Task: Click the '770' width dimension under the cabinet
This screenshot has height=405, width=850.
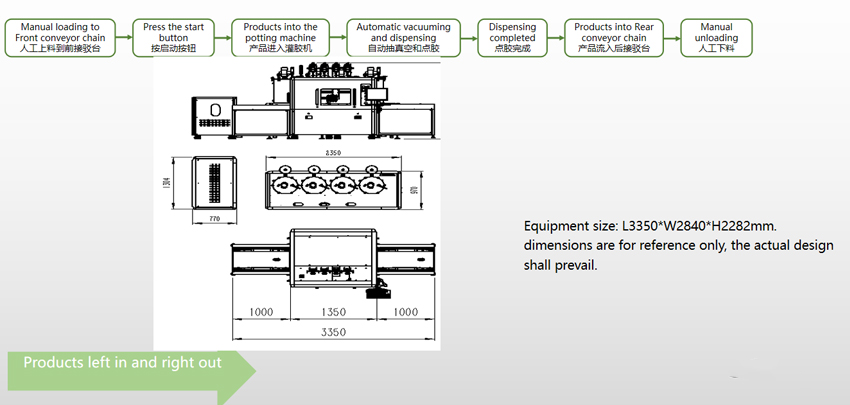Action: pyautogui.click(x=214, y=218)
